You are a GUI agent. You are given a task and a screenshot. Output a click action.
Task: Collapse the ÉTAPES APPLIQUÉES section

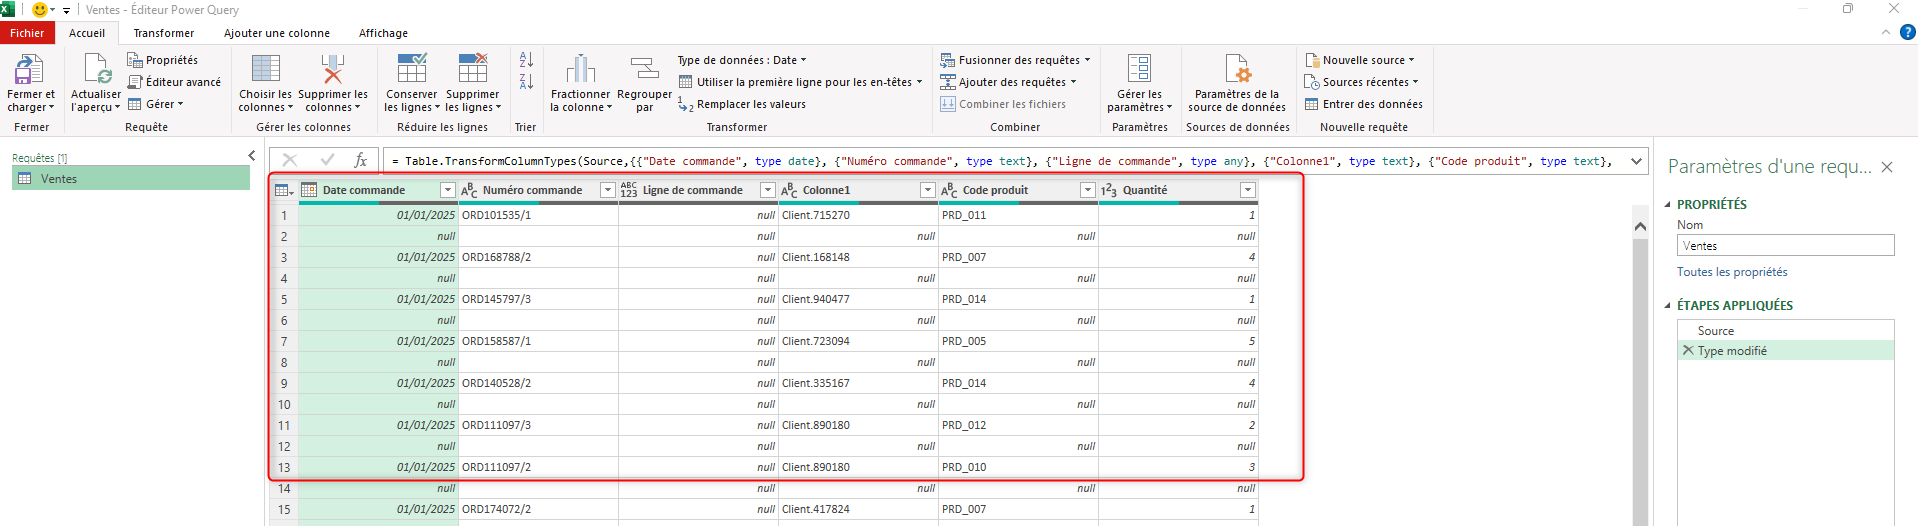pyautogui.click(x=1668, y=305)
